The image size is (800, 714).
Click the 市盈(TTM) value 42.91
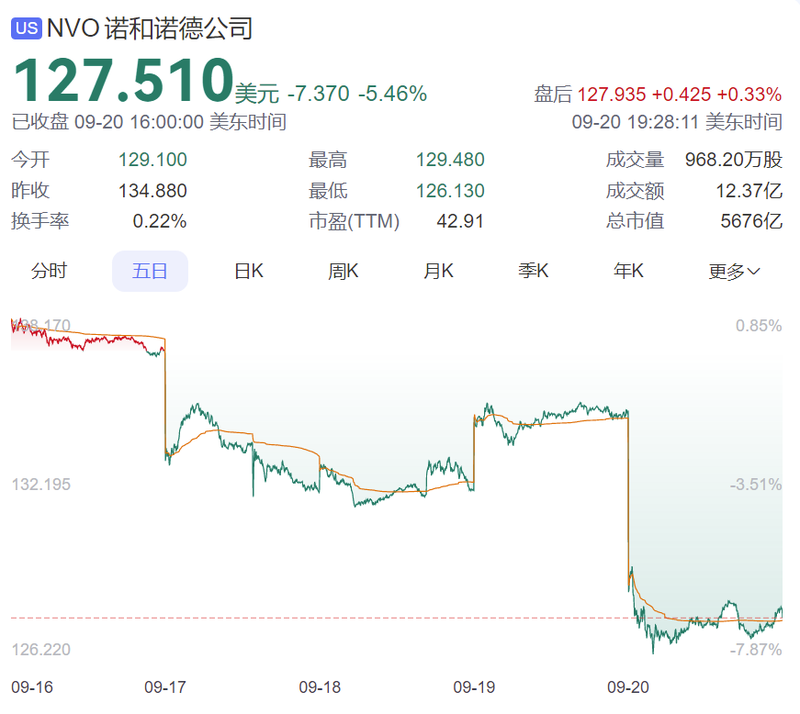(461, 222)
